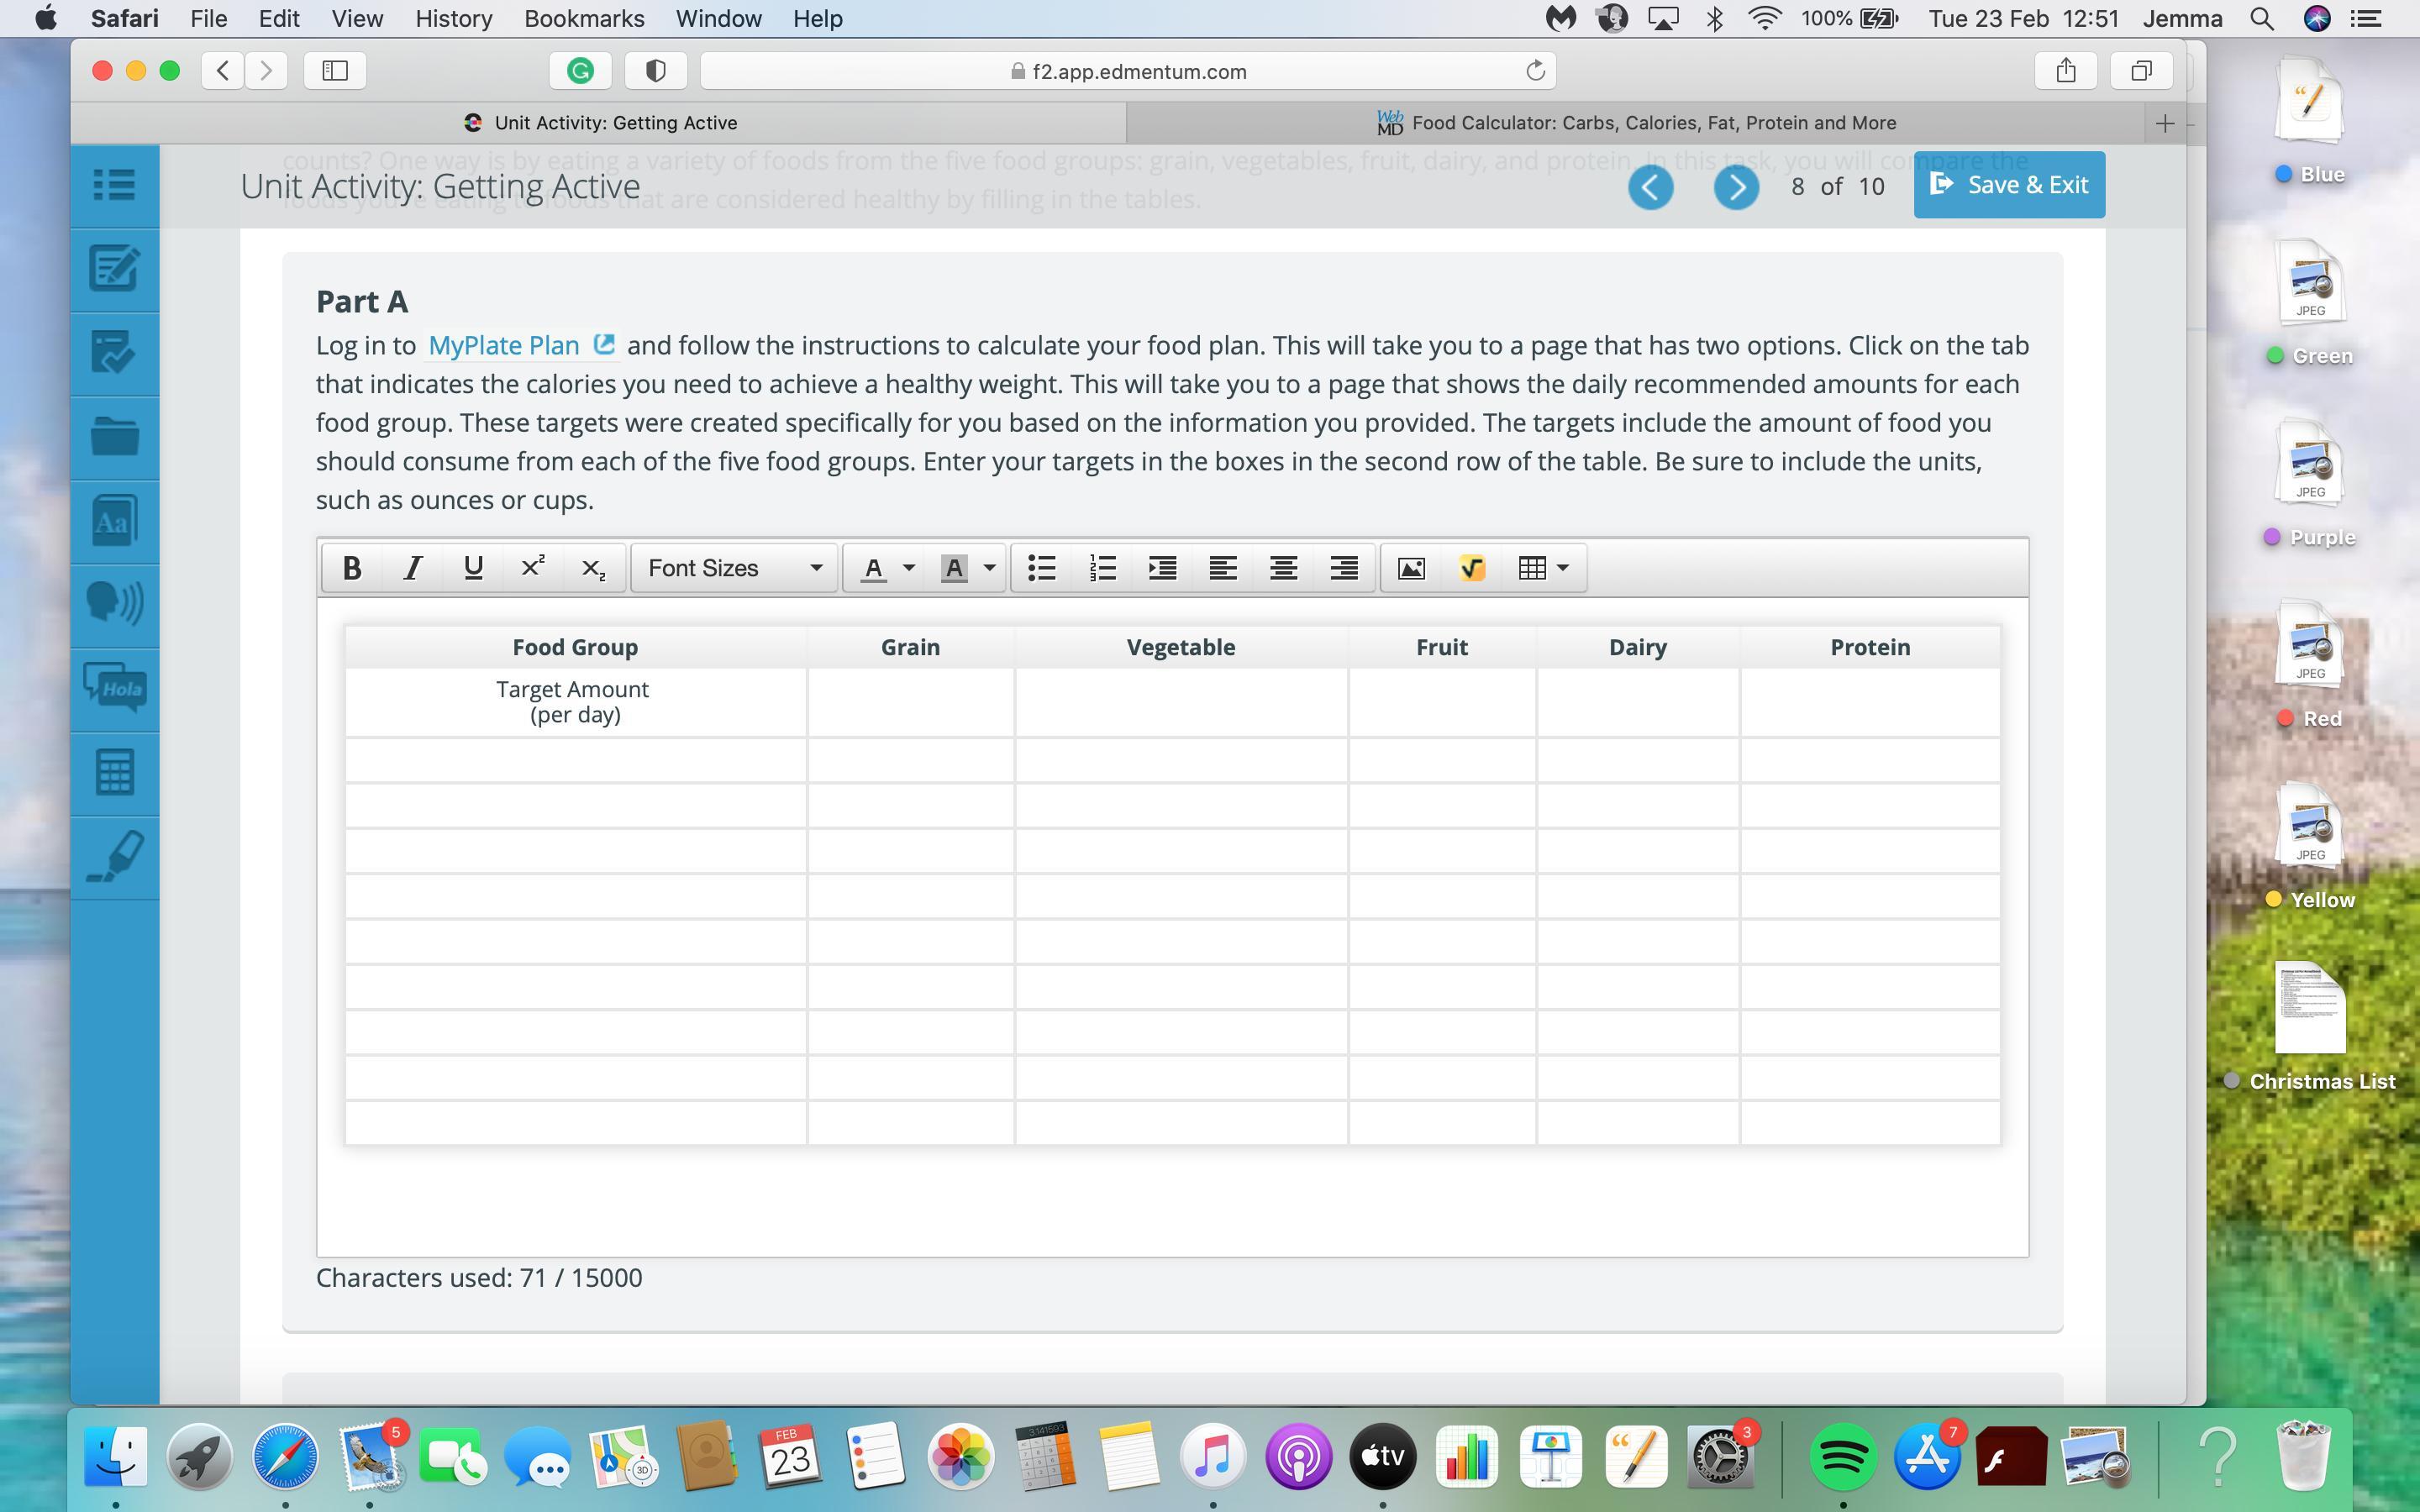Open the text-to-speech sidebar tool
This screenshot has height=1512, width=2420.
pos(114,603)
